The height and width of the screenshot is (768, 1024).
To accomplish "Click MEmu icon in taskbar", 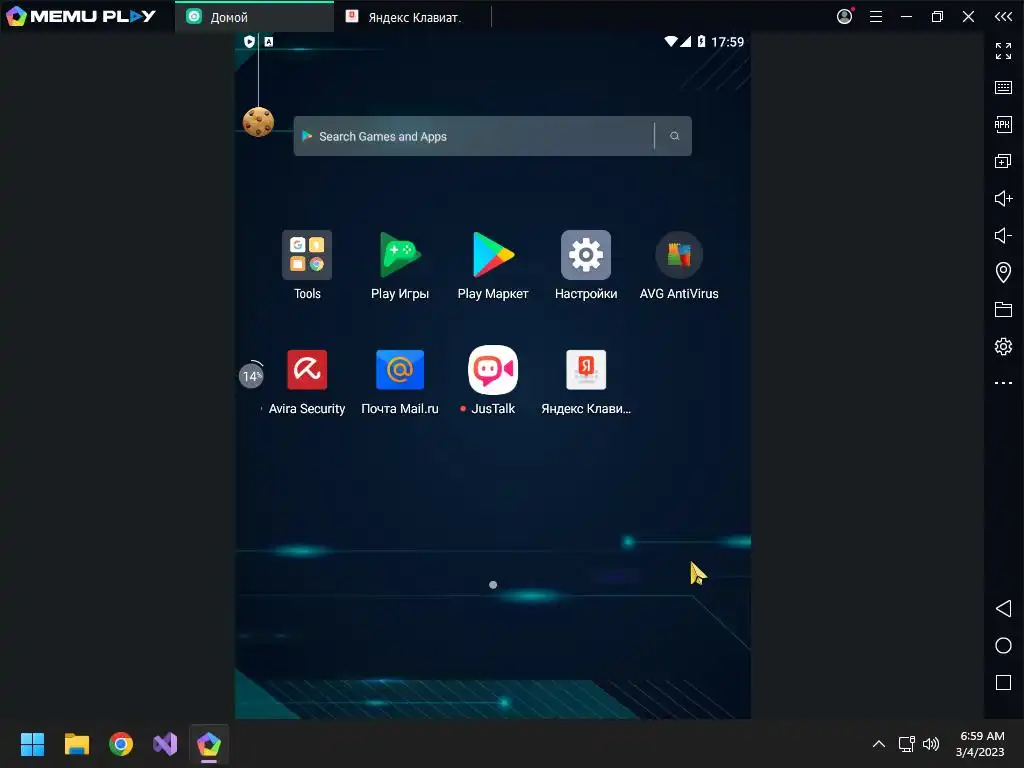I will click(209, 744).
